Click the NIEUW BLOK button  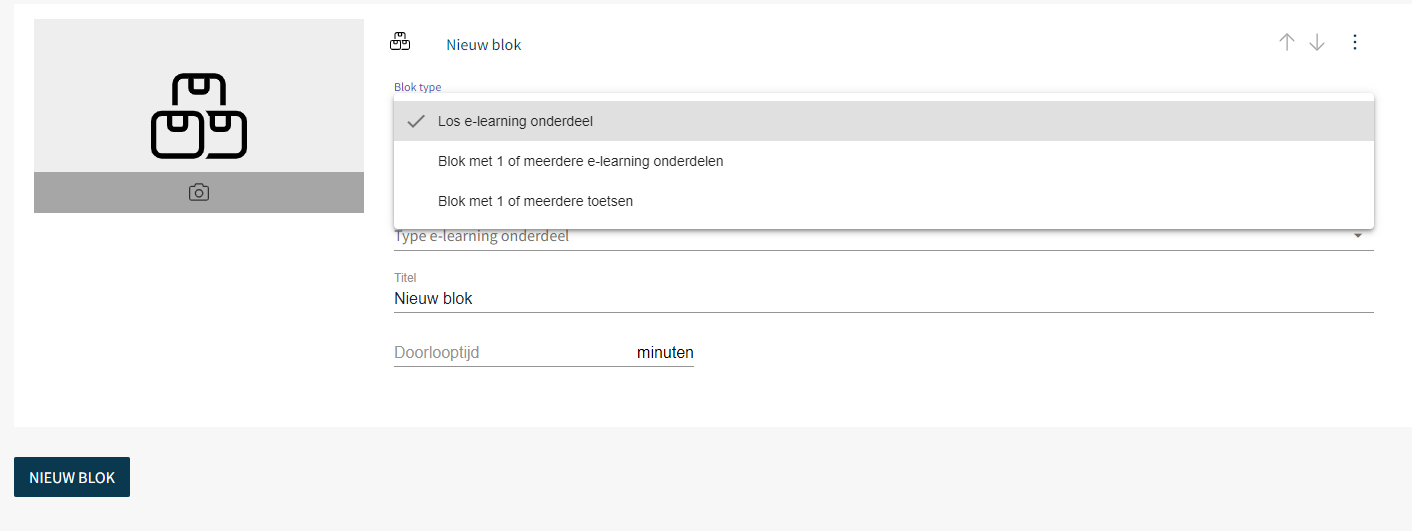click(72, 477)
